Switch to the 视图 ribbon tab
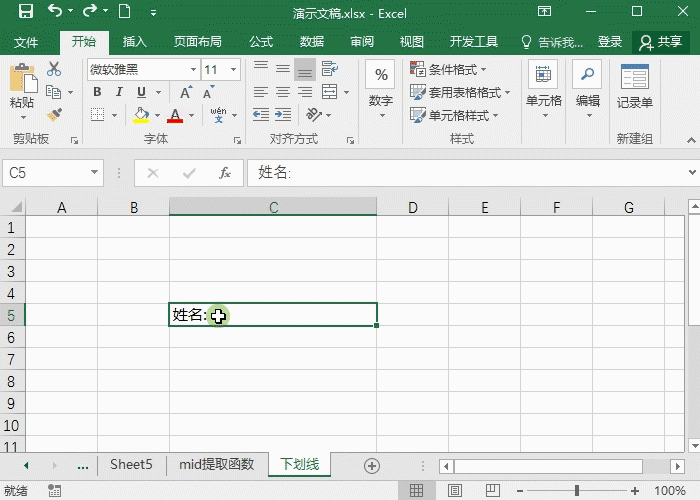Screen dimensions: 700x500 [412, 42]
